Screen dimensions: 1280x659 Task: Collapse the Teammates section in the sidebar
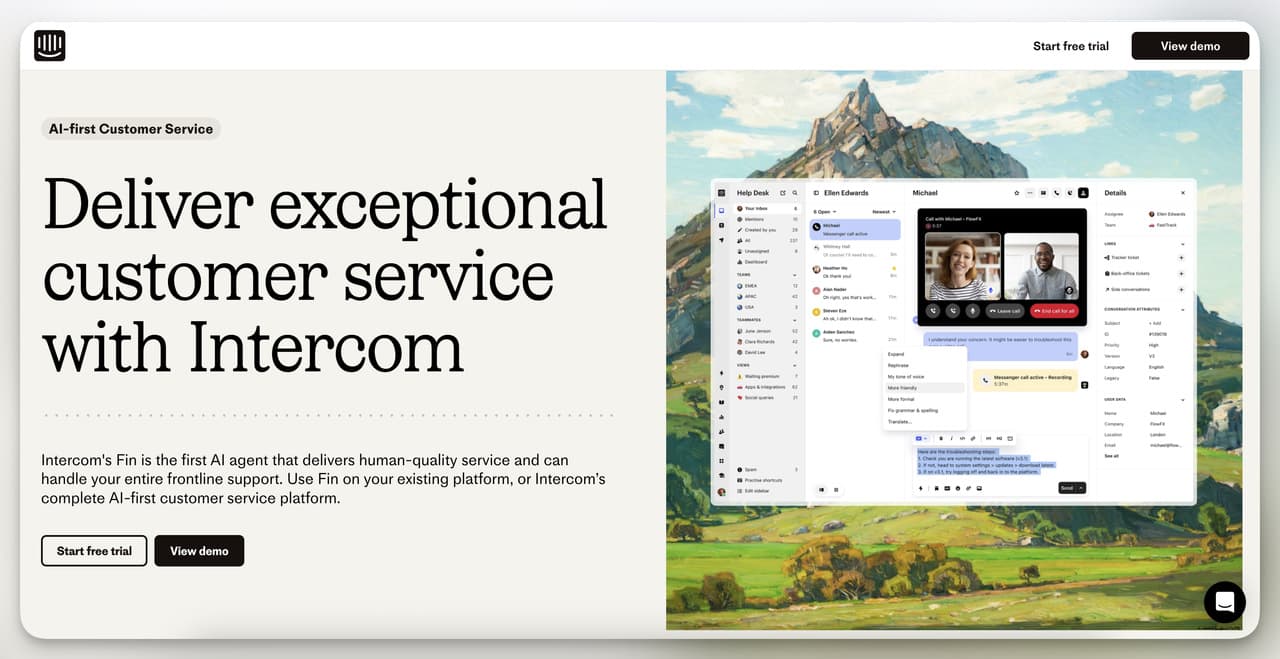click(794, 320)
